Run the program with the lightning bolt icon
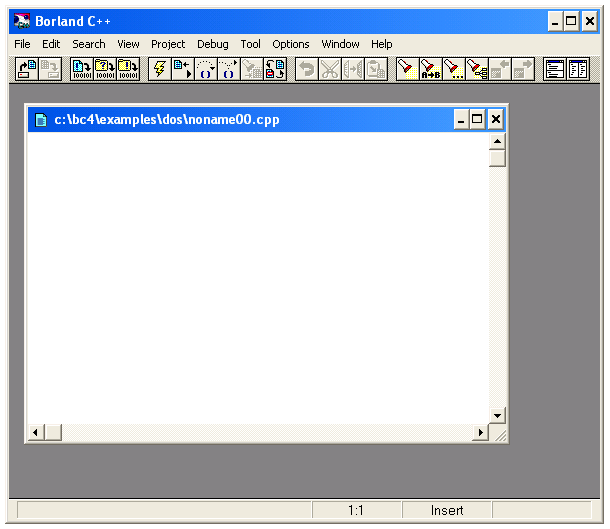610x529 pixels. [x=160, y=69]
